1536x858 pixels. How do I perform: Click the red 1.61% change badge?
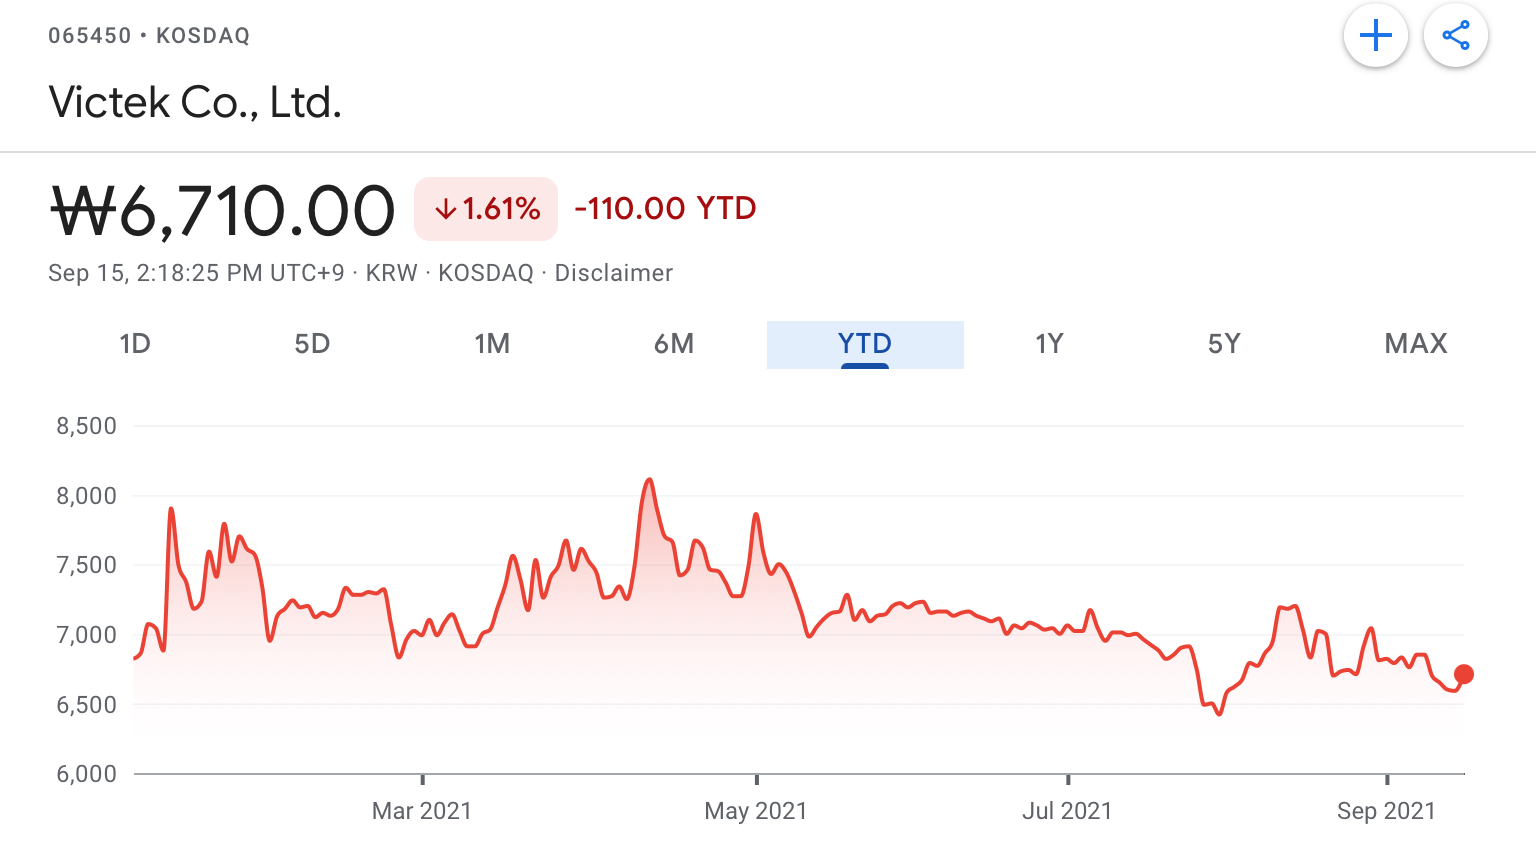point(486,209)
